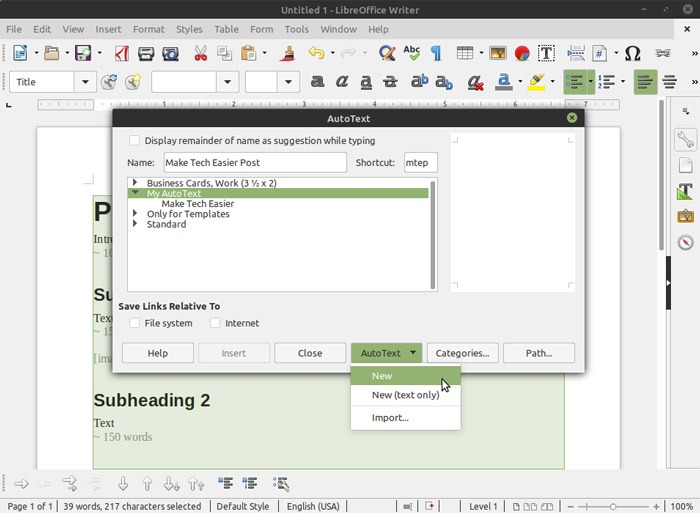Image resolution: width=700 pixels, height=513 pixels.
Task: Open font color dropdown arrow
Action: click(520, 82)
